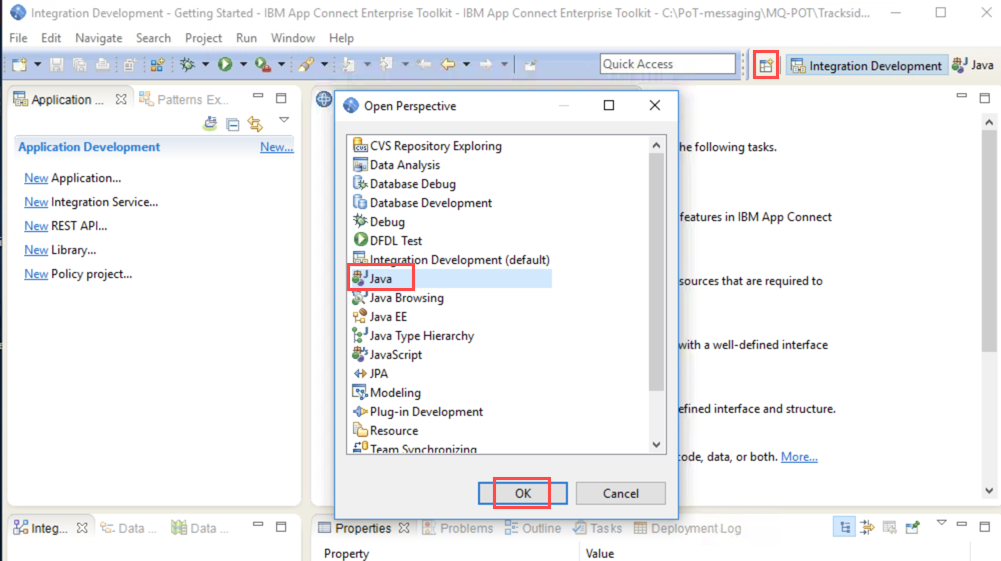Switch to the Integration Development perspective button
The image size is (1001, 561).
866,65
